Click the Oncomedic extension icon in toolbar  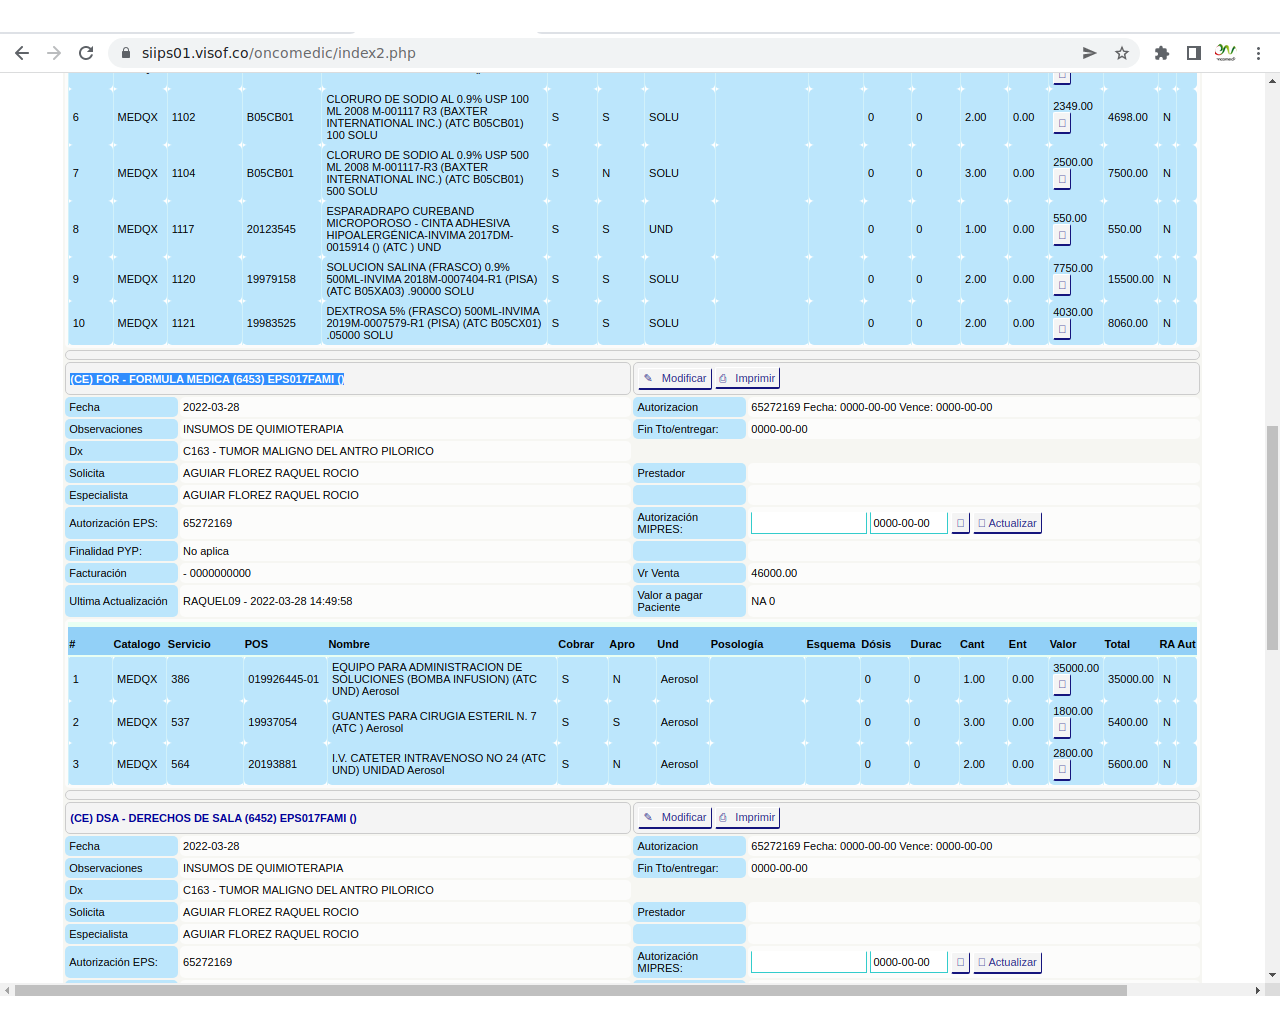(1226, 53)
